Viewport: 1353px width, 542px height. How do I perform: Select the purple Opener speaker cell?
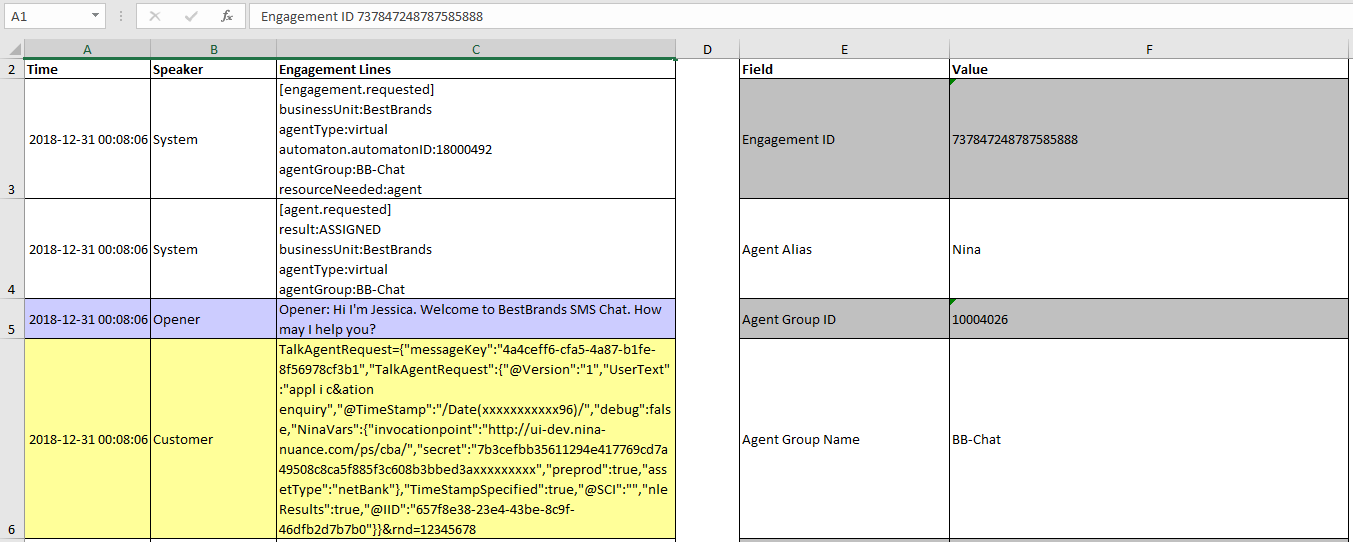(x=213, y=320)
